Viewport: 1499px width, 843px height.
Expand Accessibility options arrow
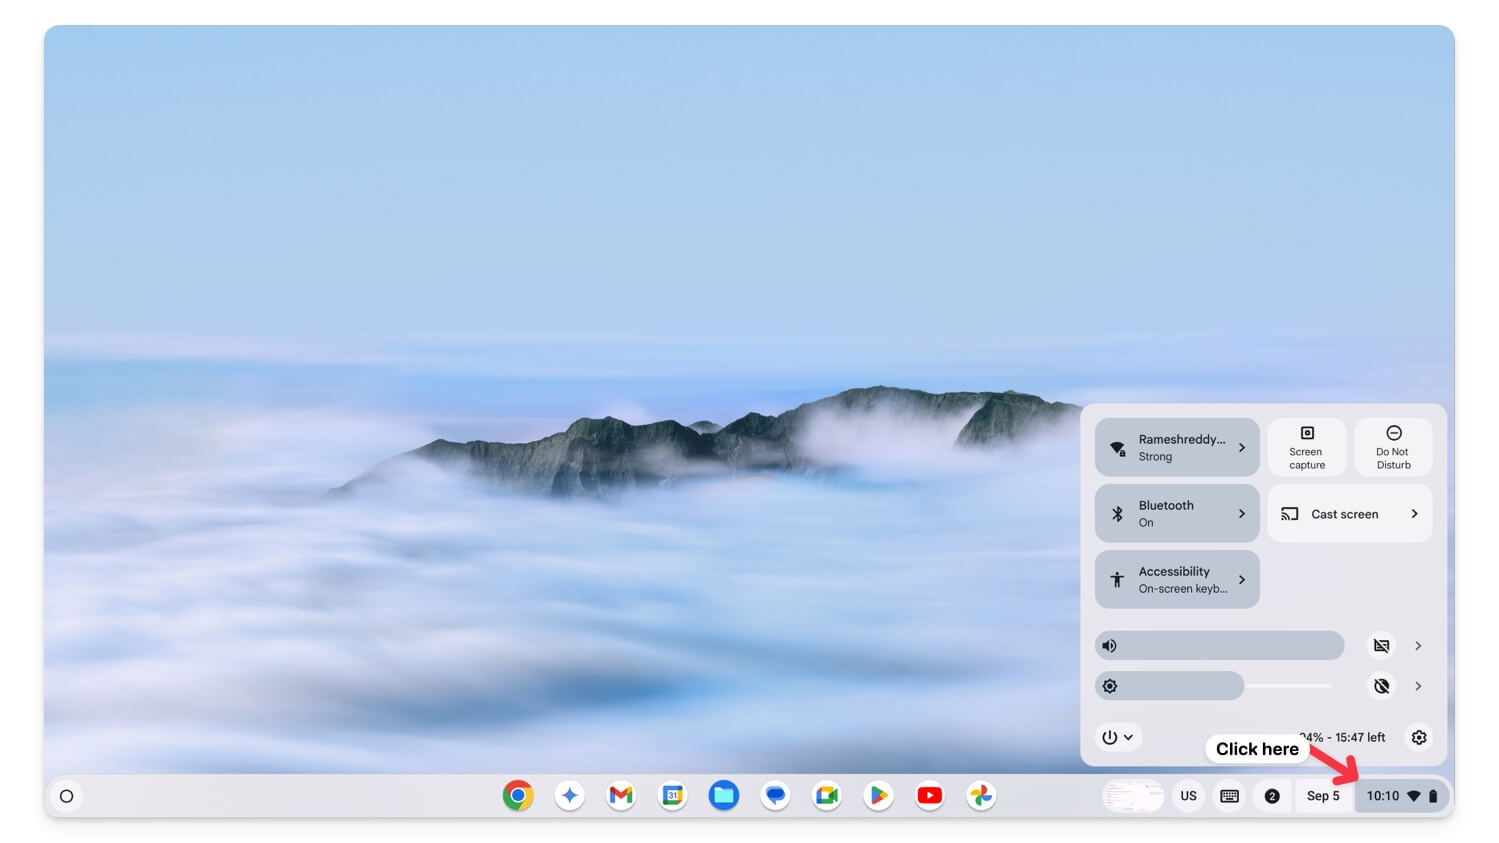pyautogui.click(x=1242, y=579)
